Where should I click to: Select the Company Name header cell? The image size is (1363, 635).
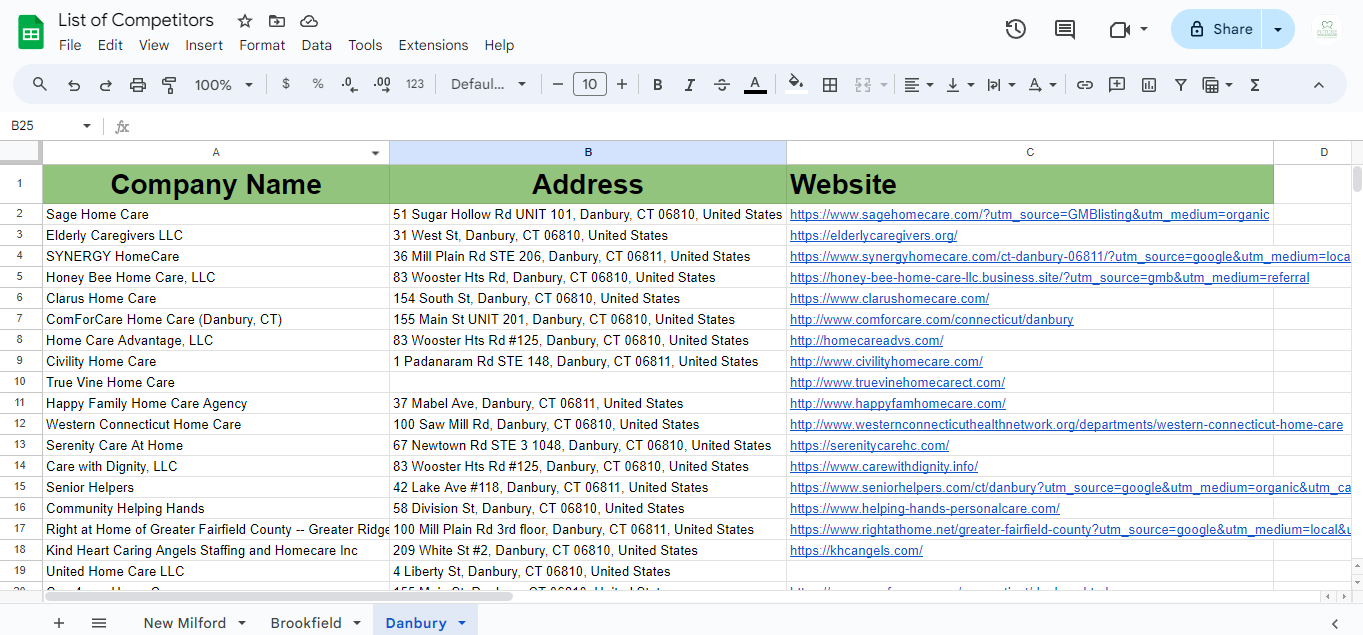click(x=216, y=184)
